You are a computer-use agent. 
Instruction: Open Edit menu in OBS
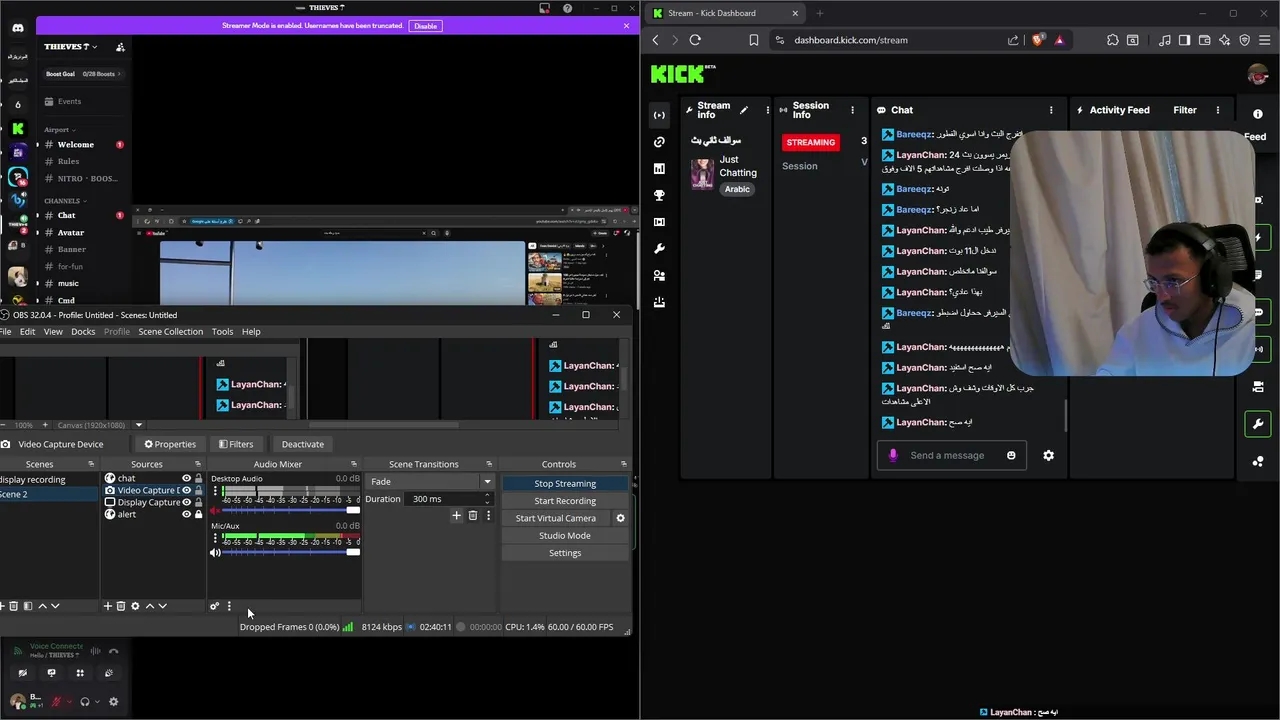[27, 331]
